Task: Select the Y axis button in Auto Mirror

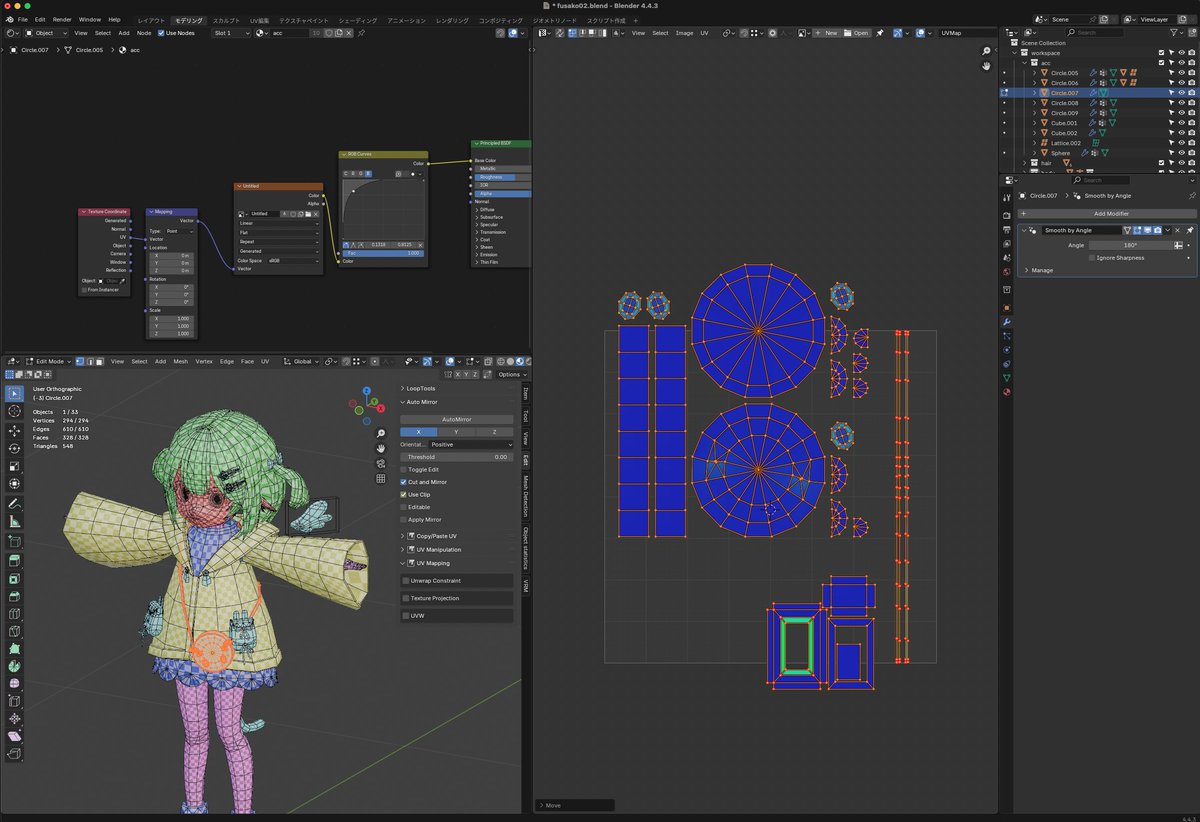Action: click(457, 431)
